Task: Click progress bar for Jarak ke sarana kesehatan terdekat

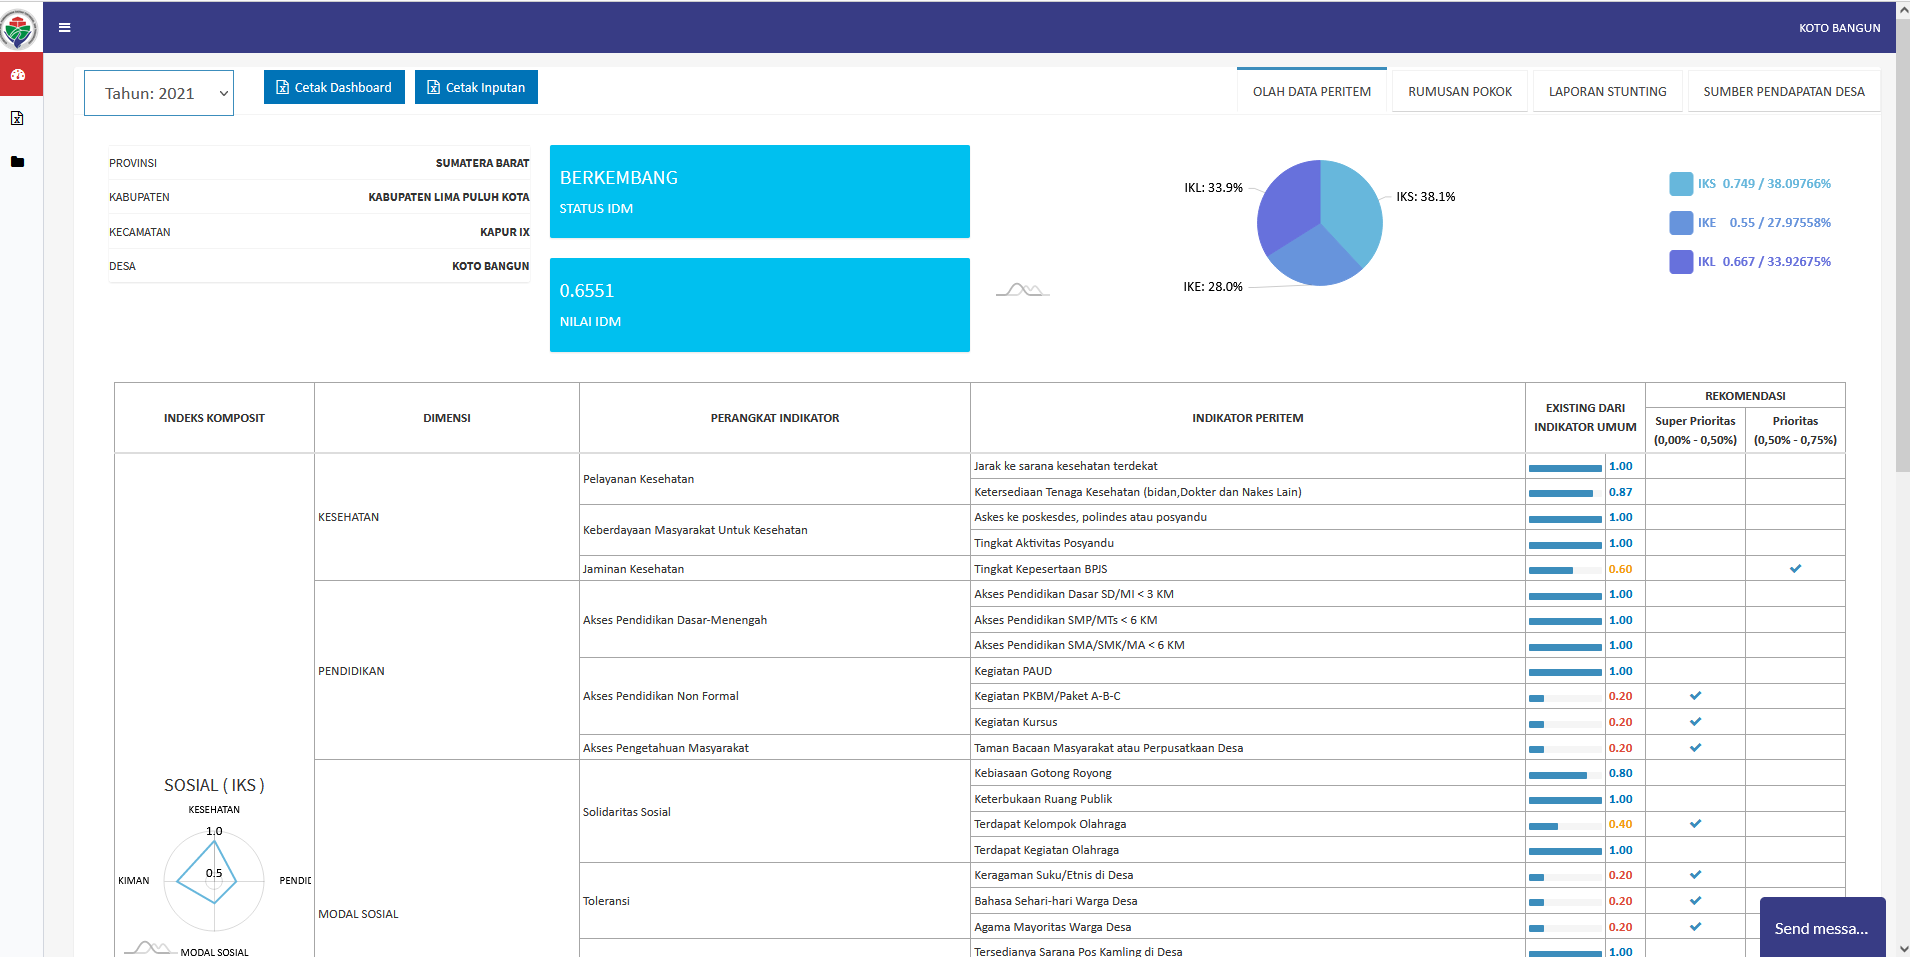Action: [1565, 467]
